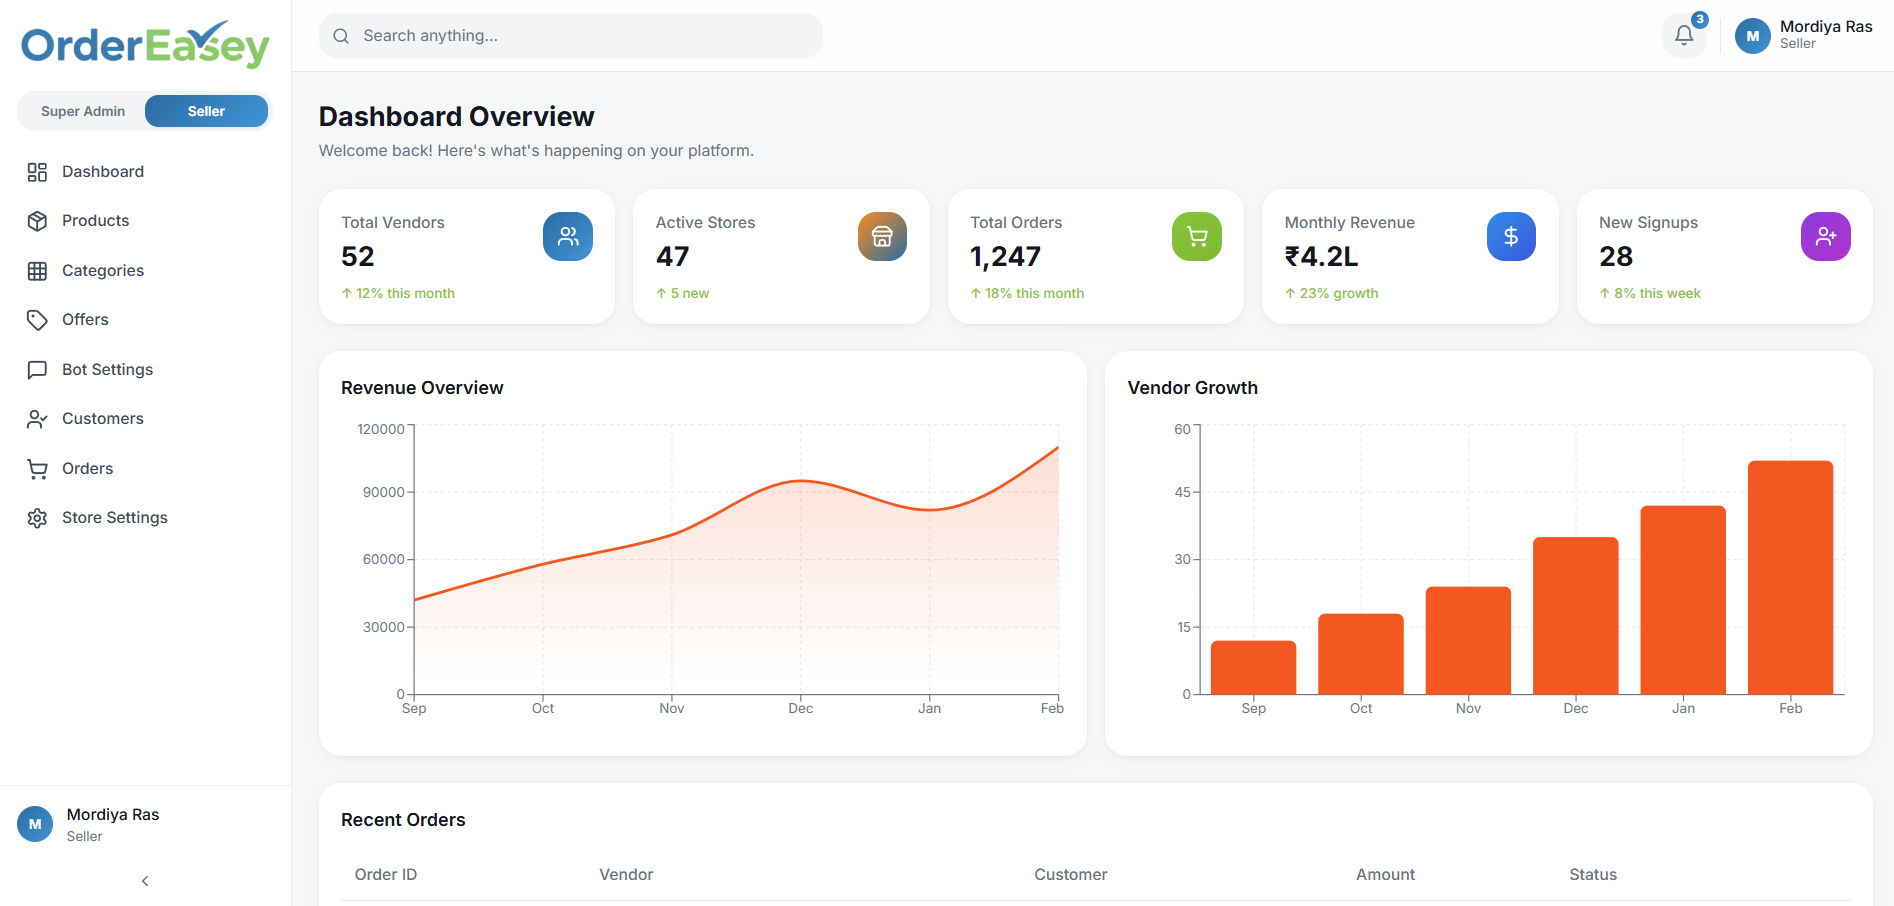
Task: Switch to Super Admin mode
Action: (82, 111)
